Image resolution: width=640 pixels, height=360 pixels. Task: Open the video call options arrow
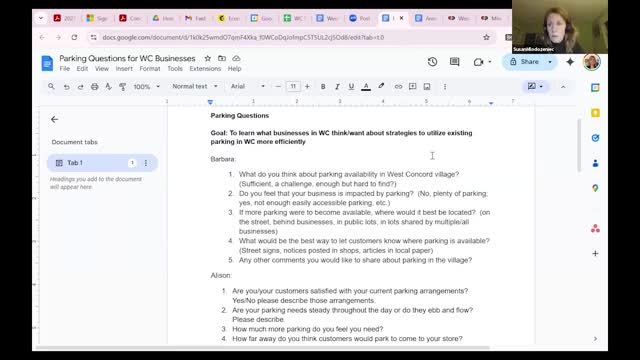490,62
